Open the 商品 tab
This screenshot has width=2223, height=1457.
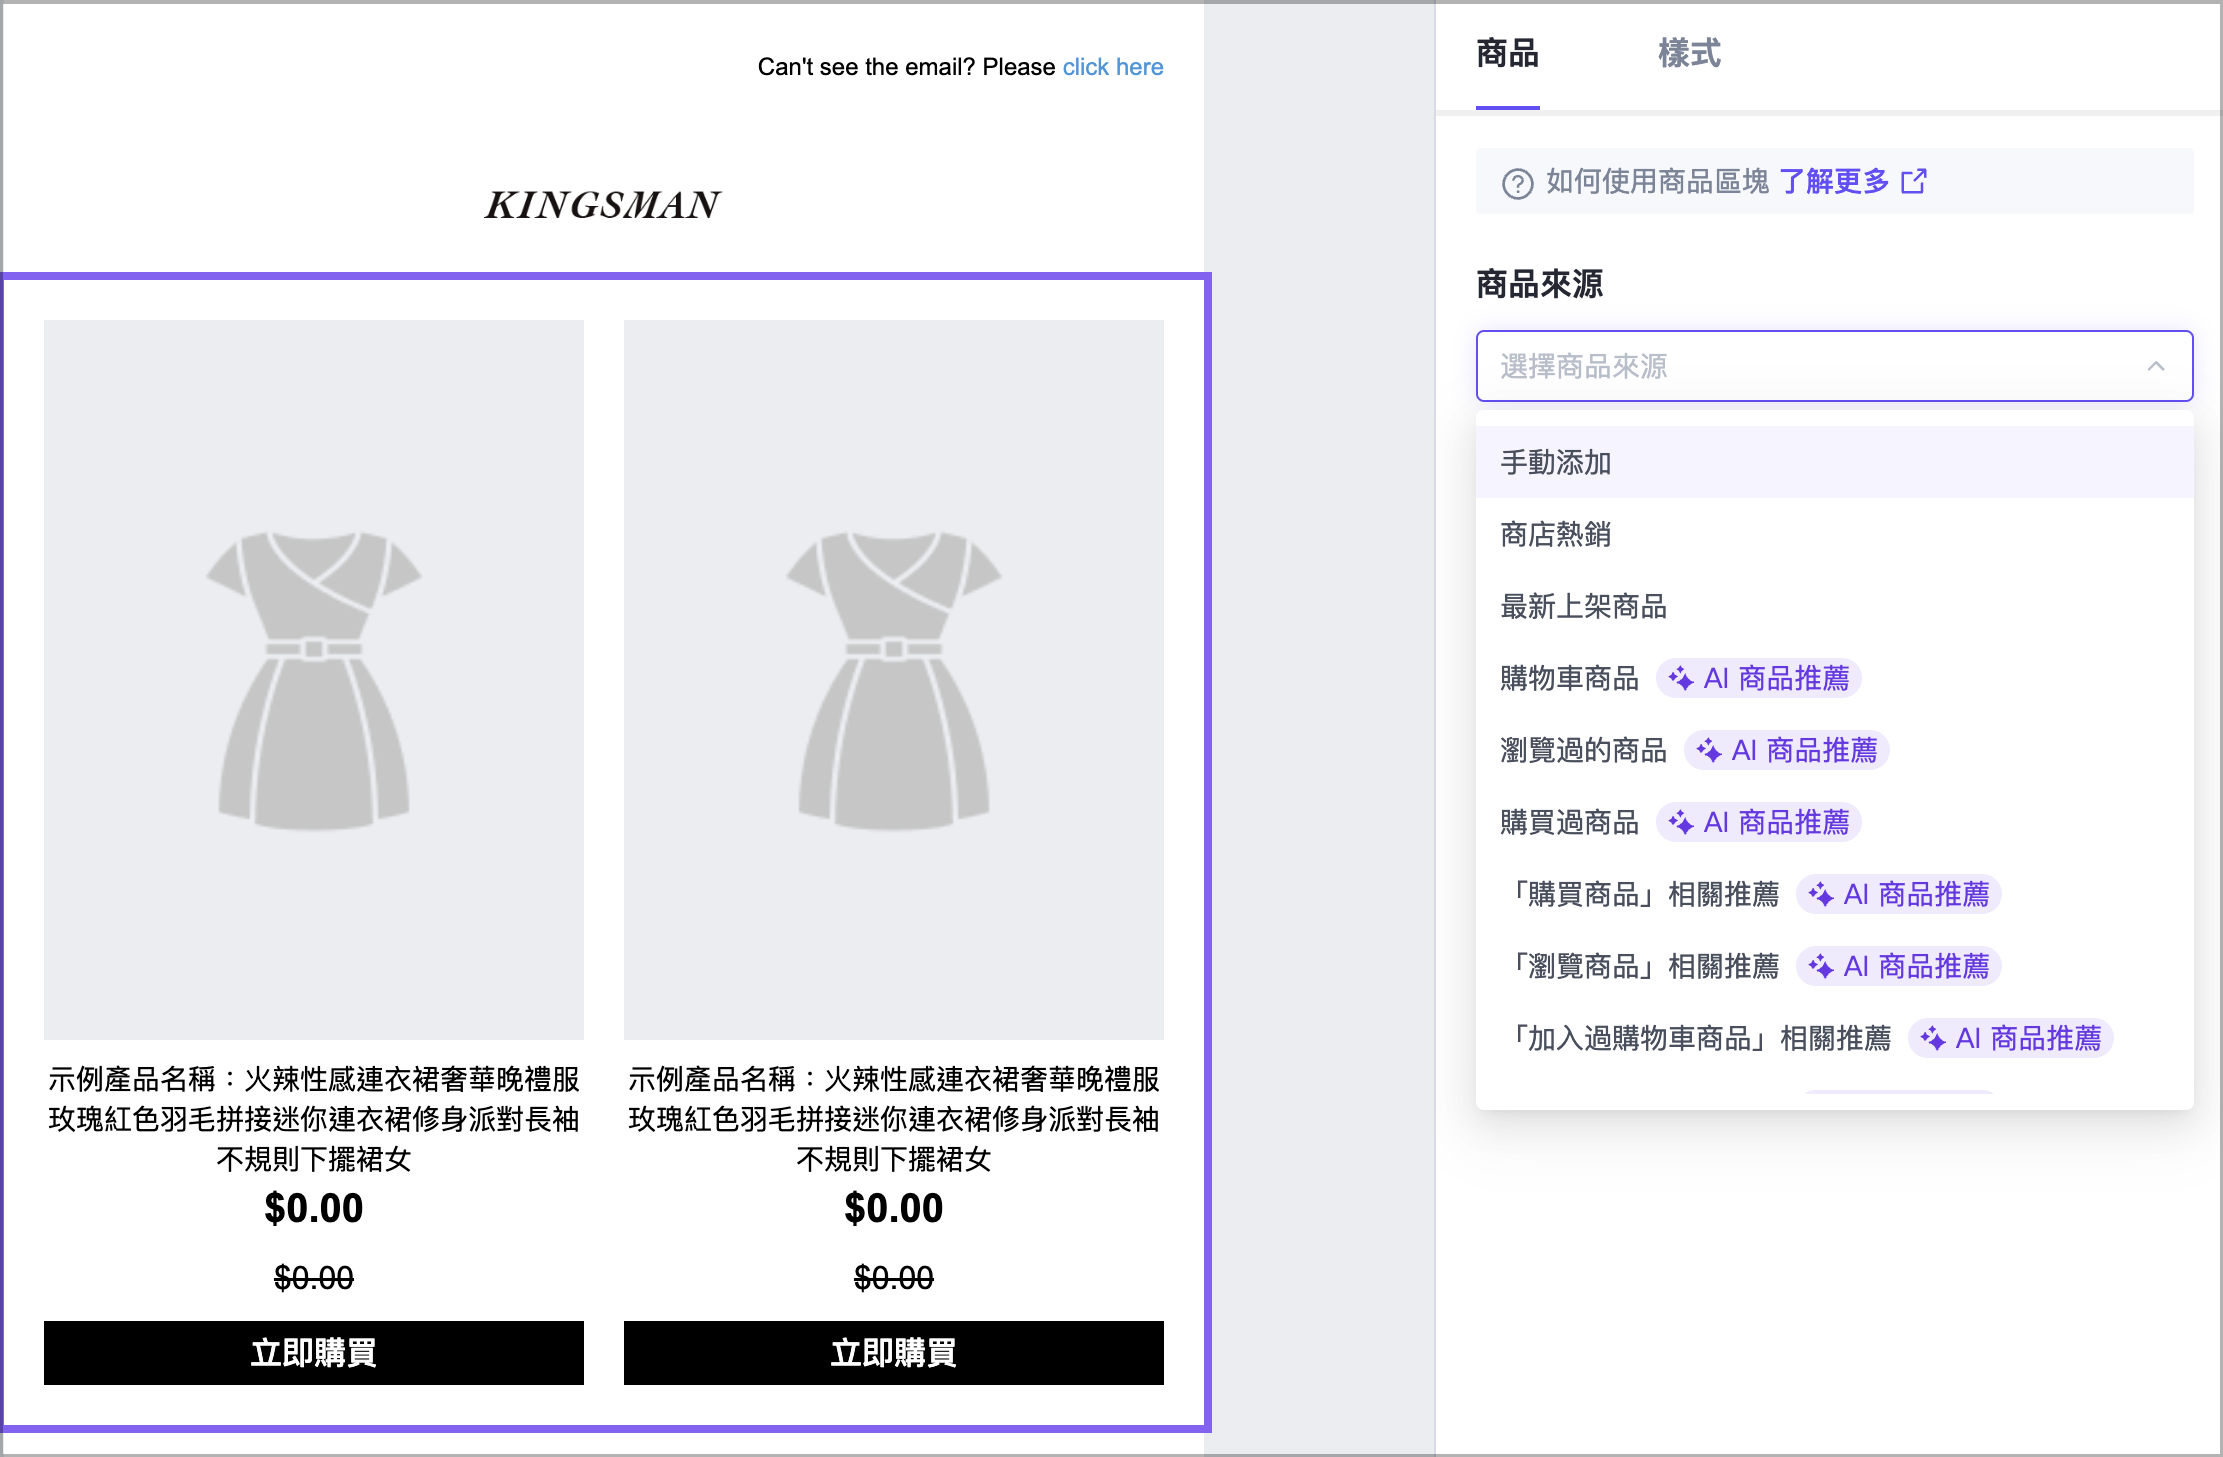(1507, 54)
